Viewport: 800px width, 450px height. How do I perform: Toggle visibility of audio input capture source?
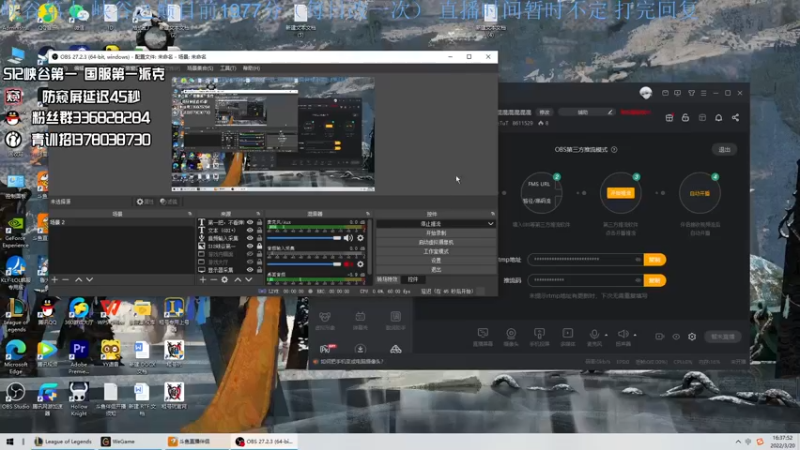pos(250,238)
